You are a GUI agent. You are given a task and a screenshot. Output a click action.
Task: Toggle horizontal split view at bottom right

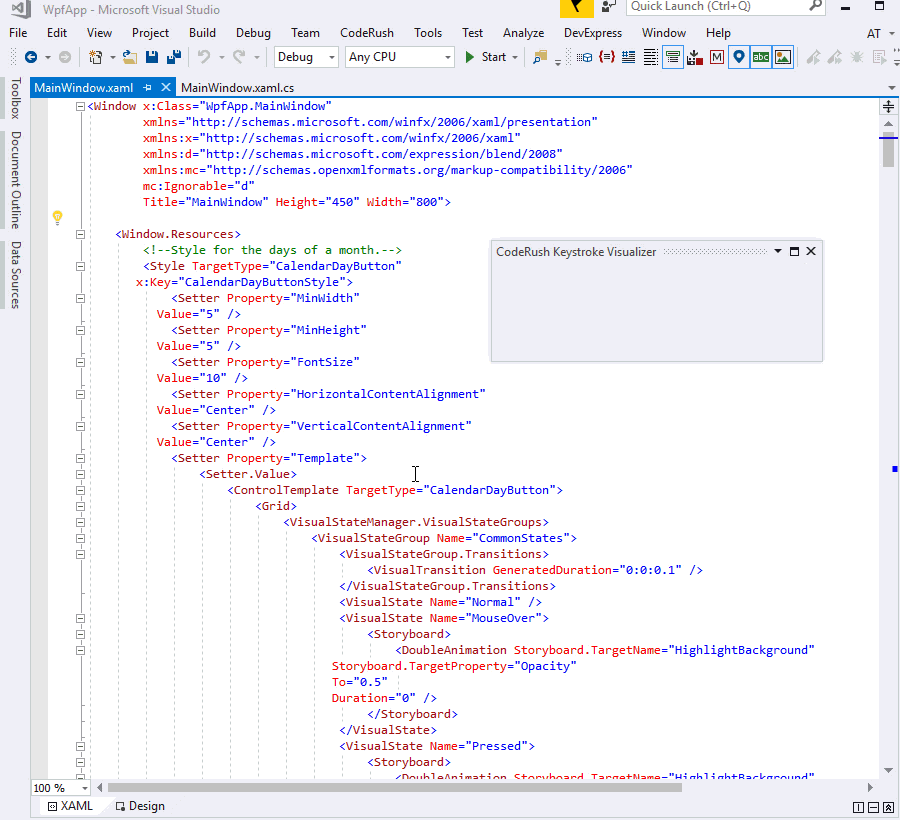click(x=872, y=807)
